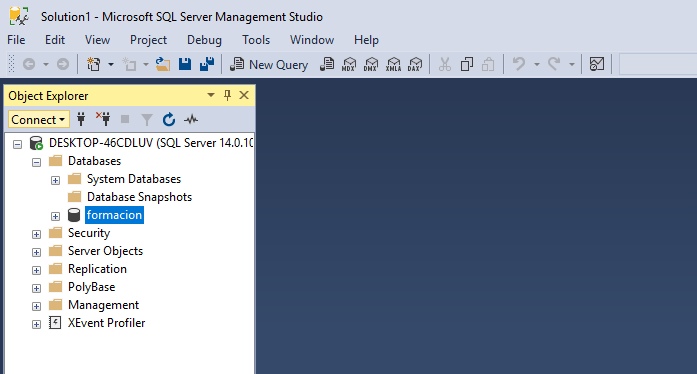Expand the XEvent Profiler node

36,325
